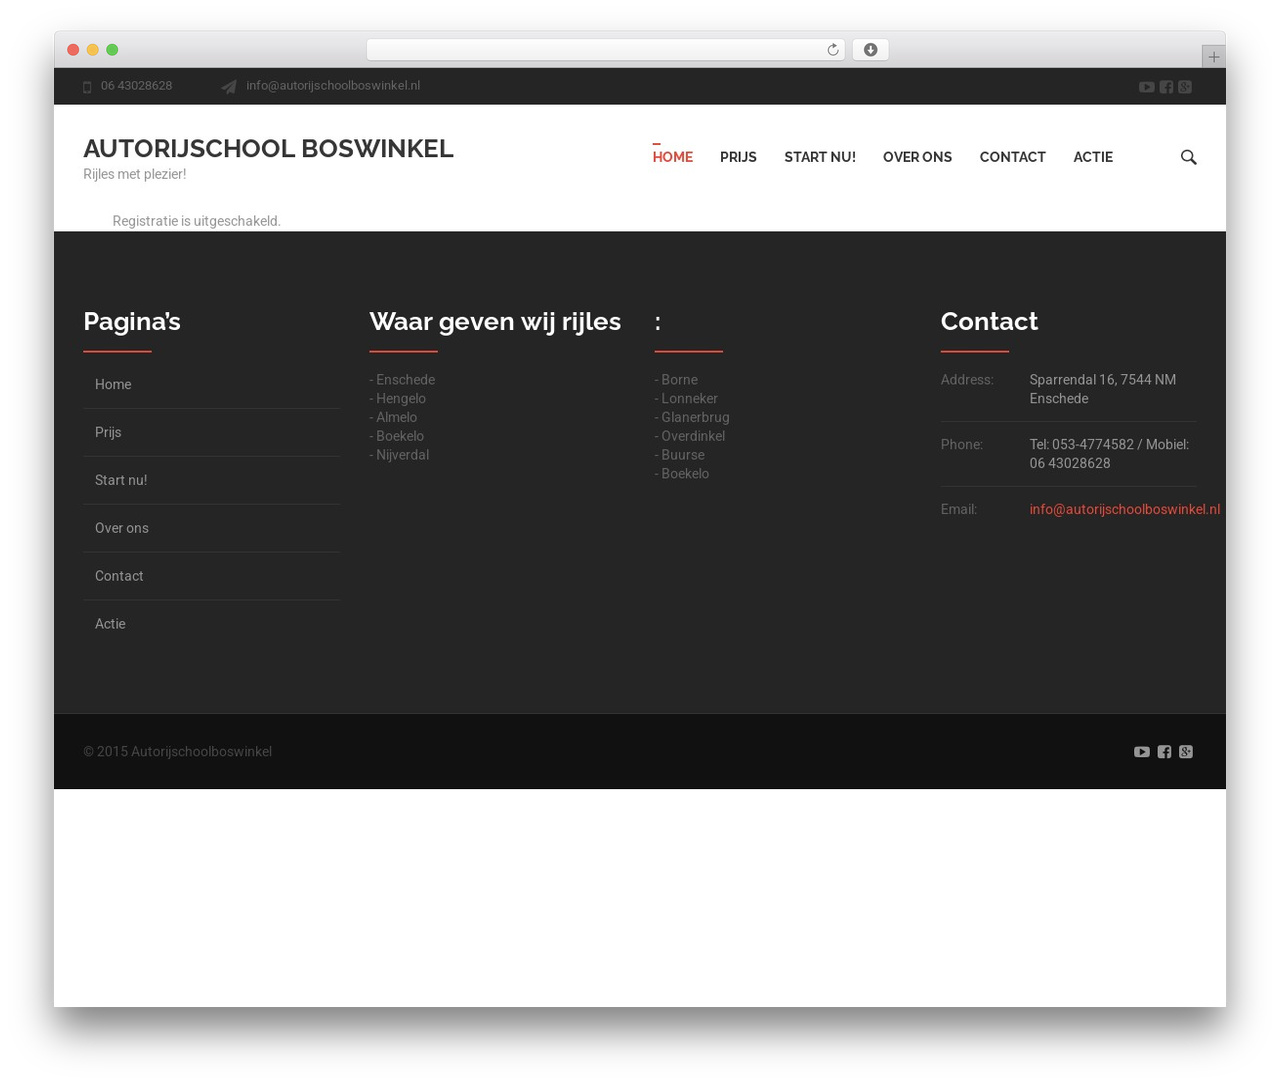Viewport: 1280px width, 1084px height.
Task: Click the YouTube icon in top bar
Action: click(x=1146, y=87)
